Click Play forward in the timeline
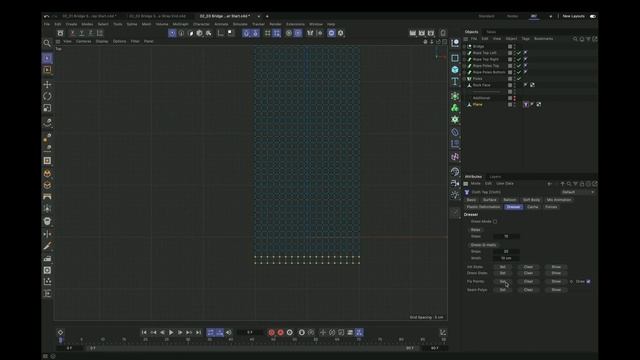Image resolution: width=640 pixels, height=360 pixels. tap(171, 333)
